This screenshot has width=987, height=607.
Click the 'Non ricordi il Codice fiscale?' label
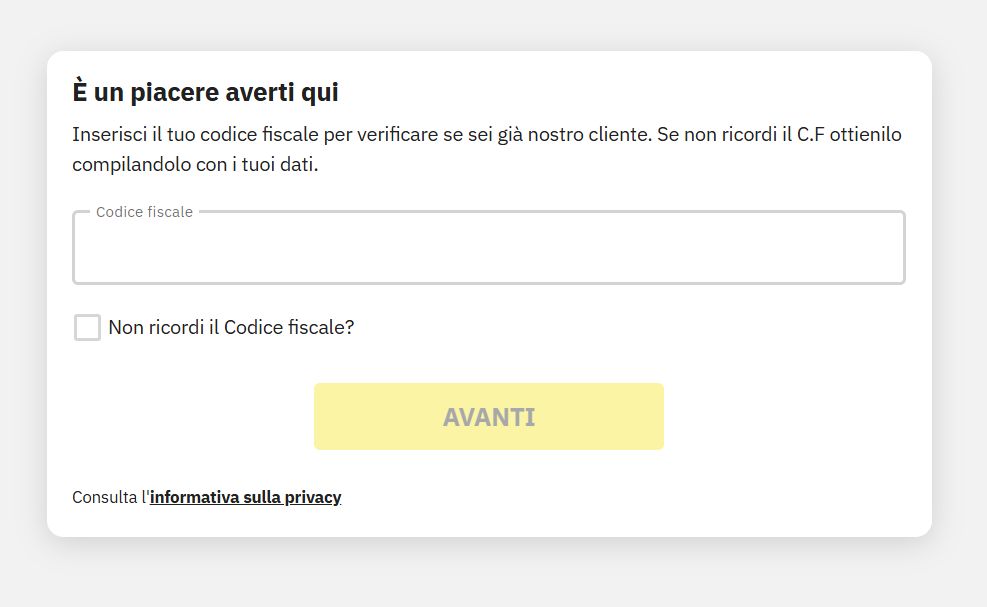coord(231,327)
